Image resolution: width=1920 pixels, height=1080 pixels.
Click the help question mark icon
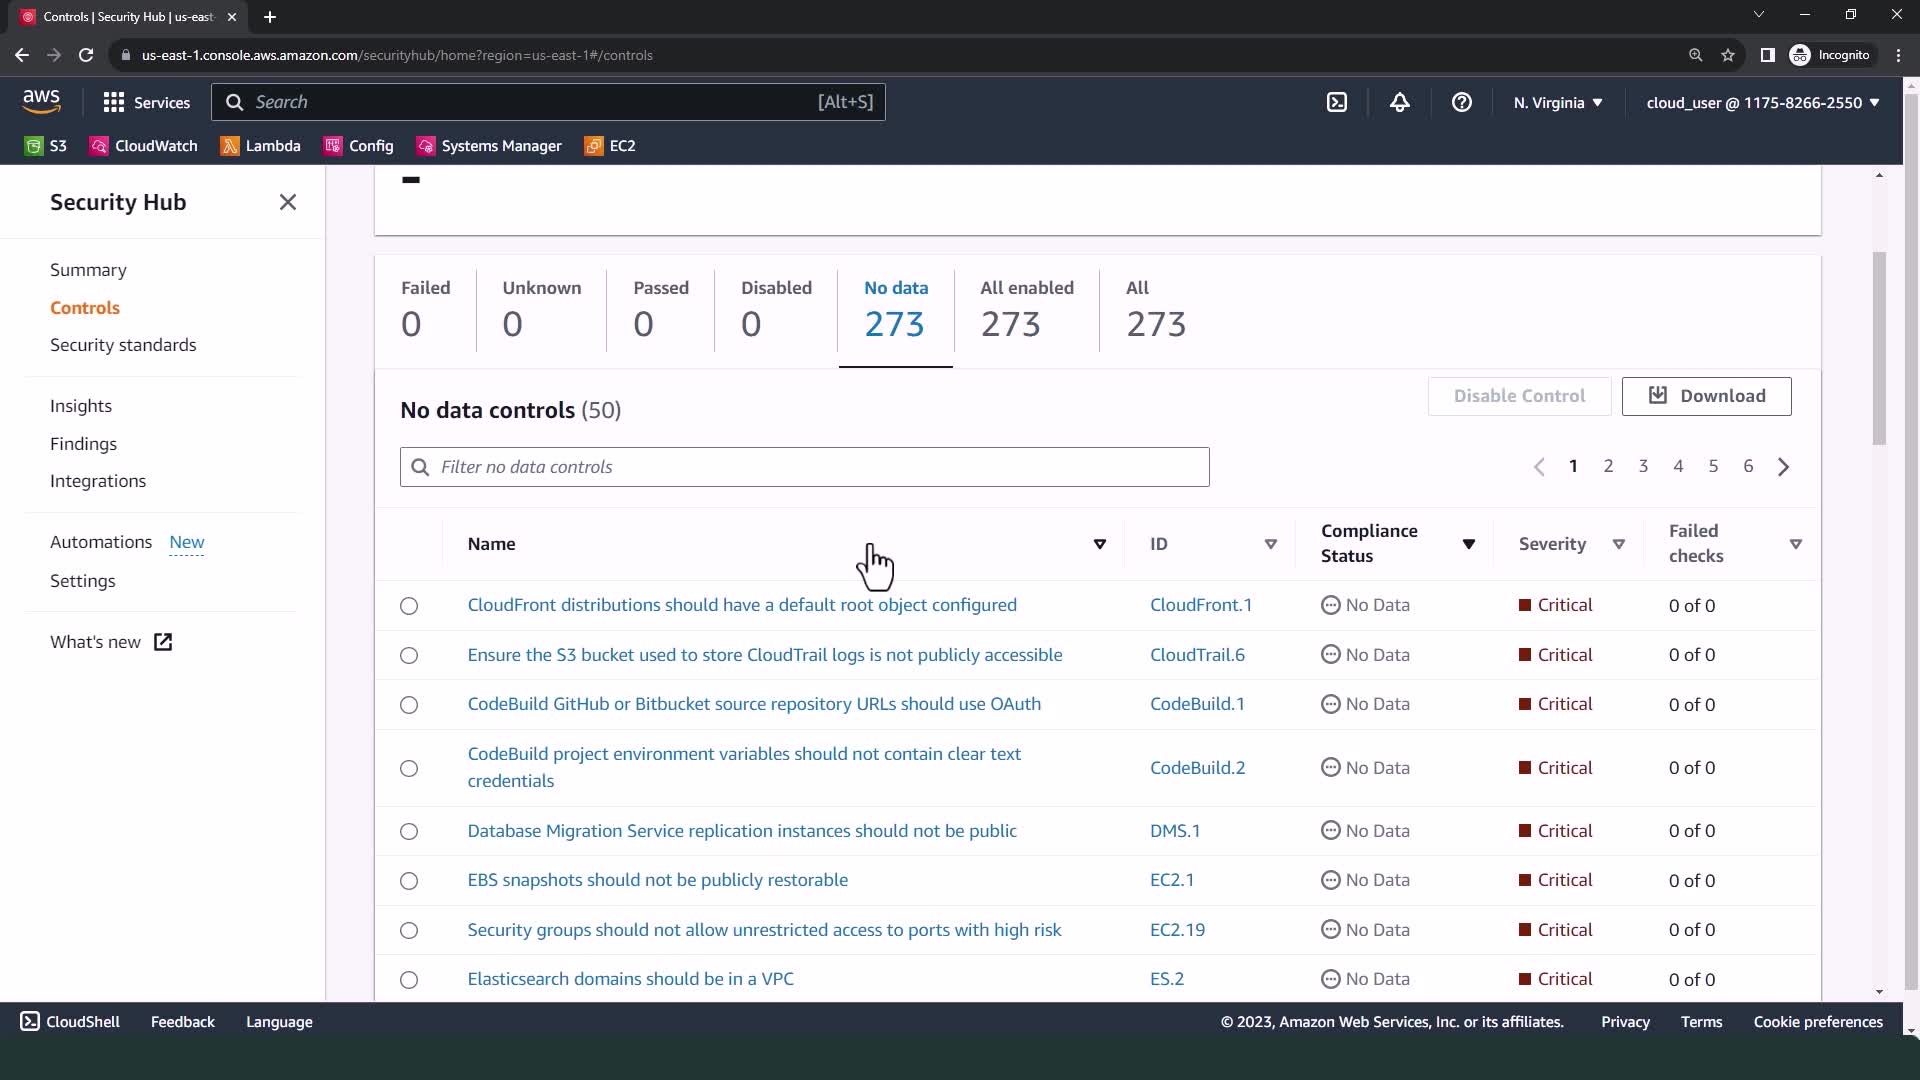pyautogui.click(x=1461, y=102)
